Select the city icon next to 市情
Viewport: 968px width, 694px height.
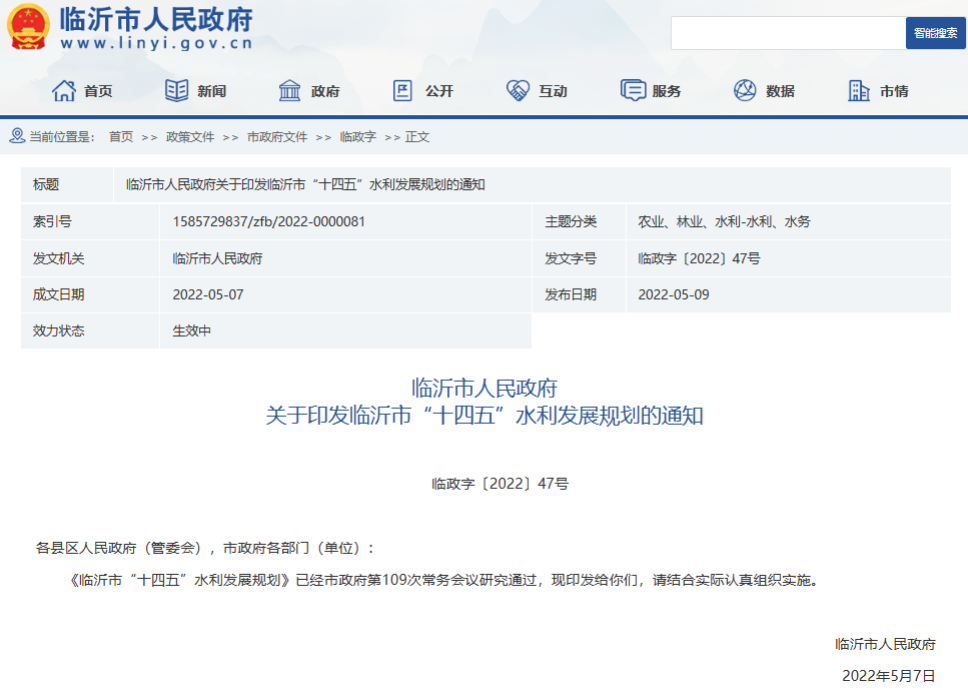coord(858,89)
